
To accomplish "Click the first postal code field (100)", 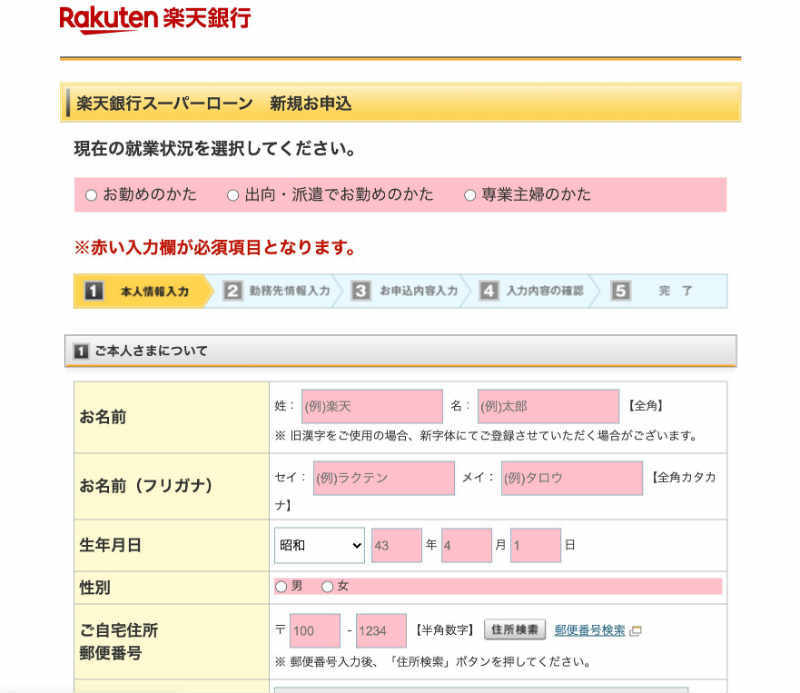I will [315, 630].
